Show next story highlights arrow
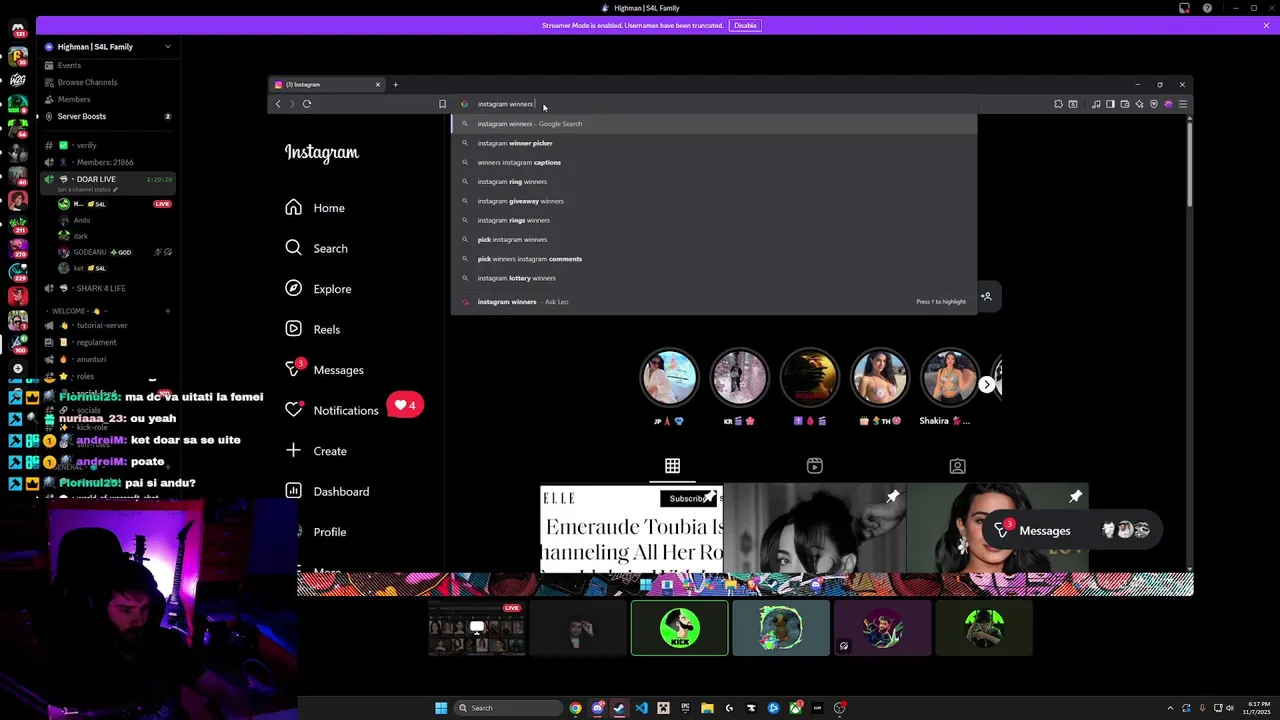1280x720 pixels. 986,384
